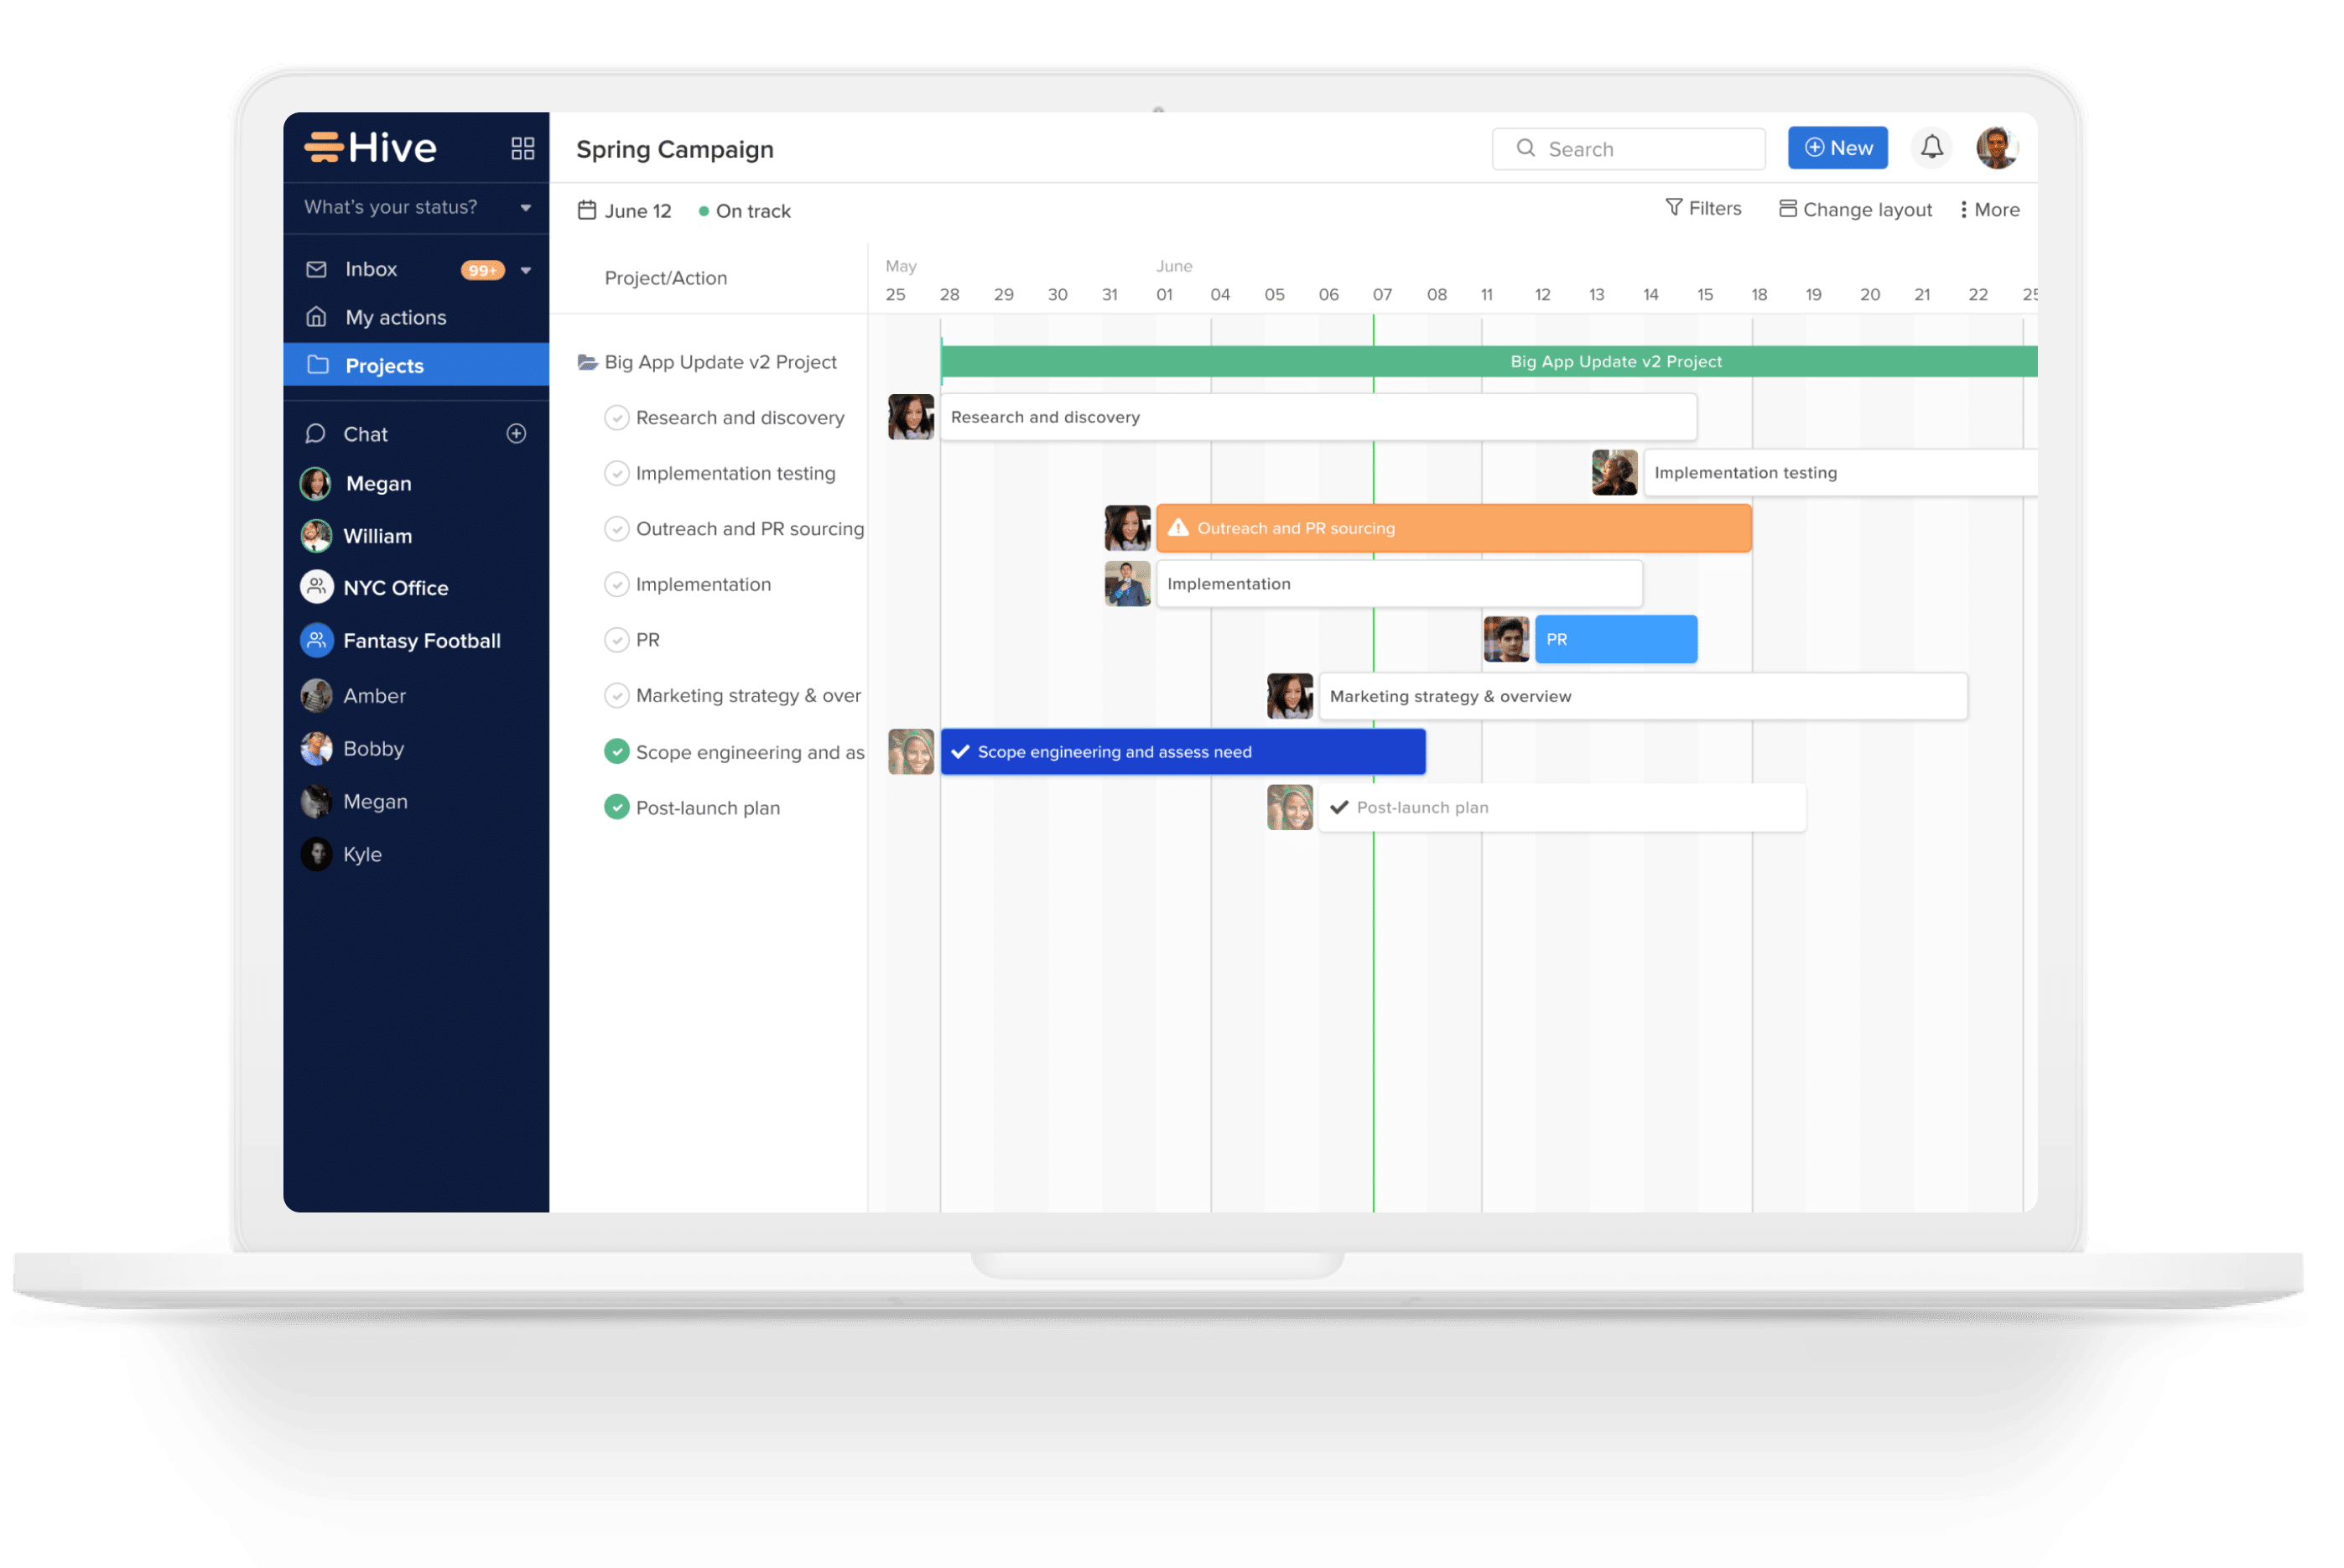Viewport: 2344px width, 1568px height.
Task: Open the Projects folder view
Action: coord(384,365)
